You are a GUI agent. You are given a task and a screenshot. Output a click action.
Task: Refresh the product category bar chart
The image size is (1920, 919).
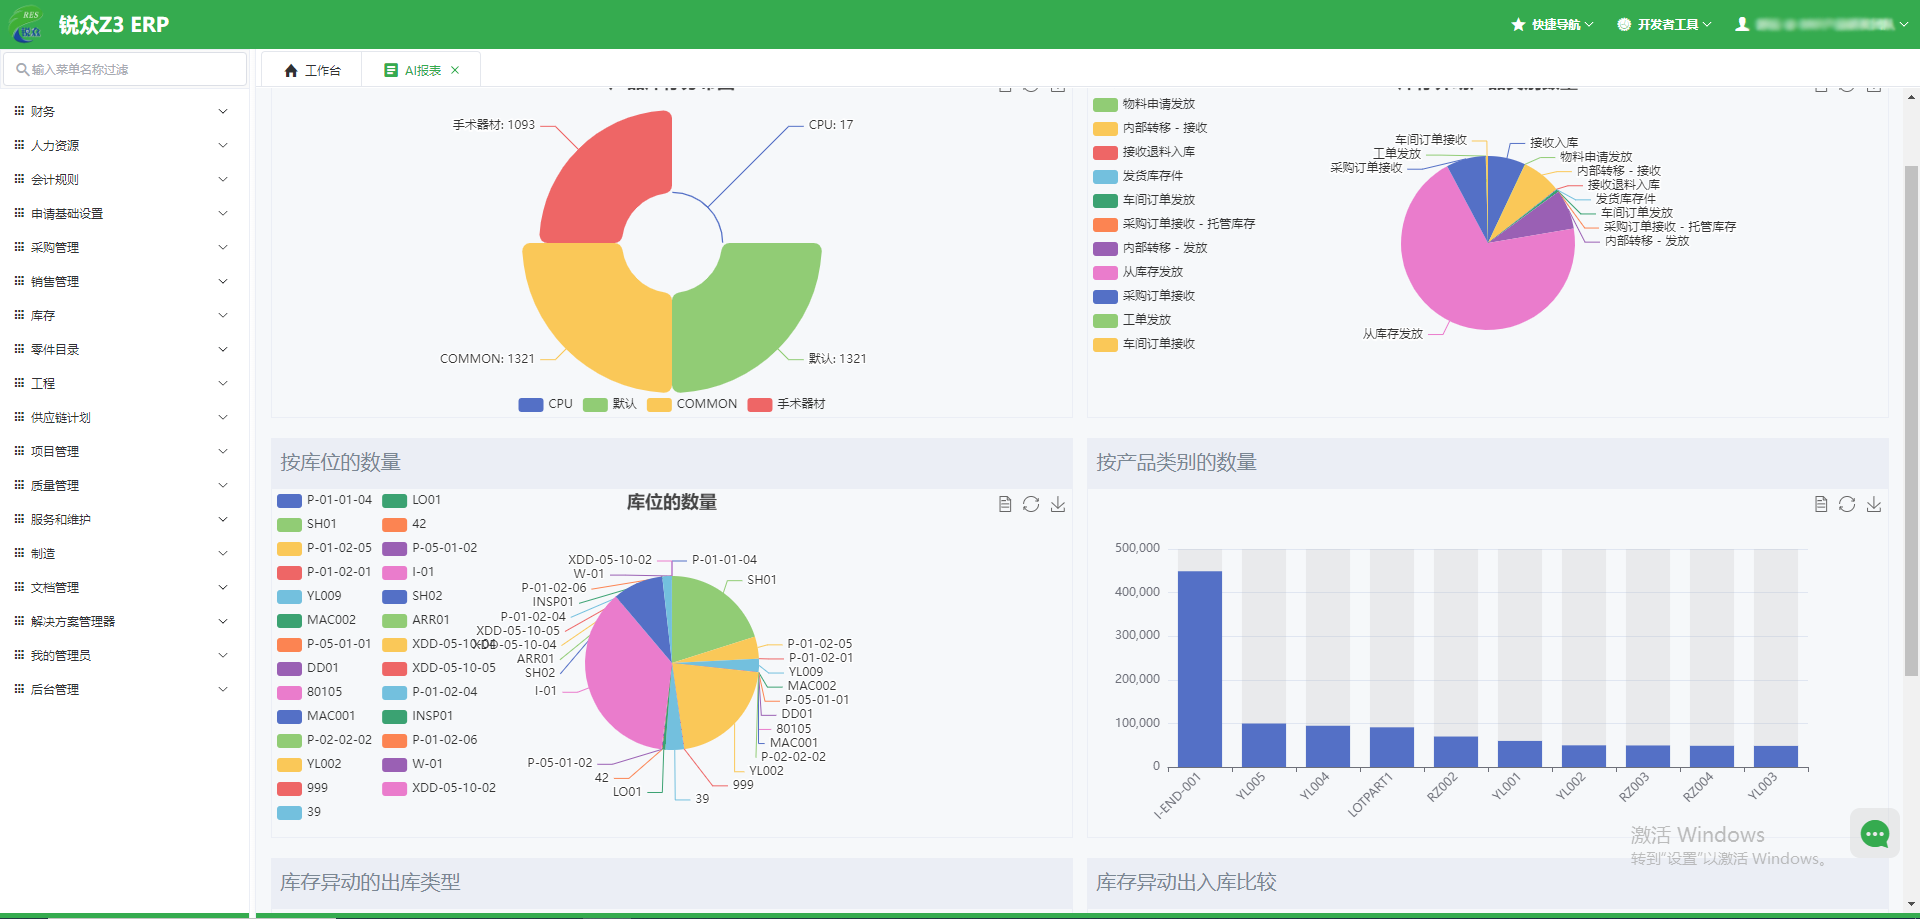(x=1847, y=504)
